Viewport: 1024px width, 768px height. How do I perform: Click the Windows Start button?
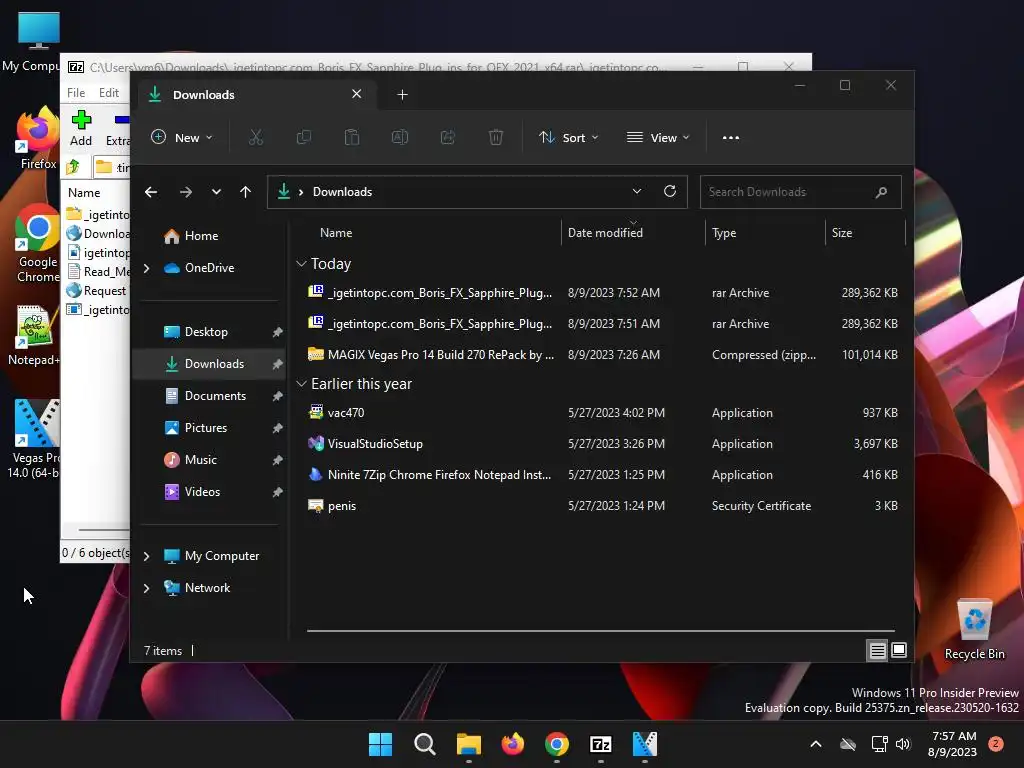click(x=380, y=744)
